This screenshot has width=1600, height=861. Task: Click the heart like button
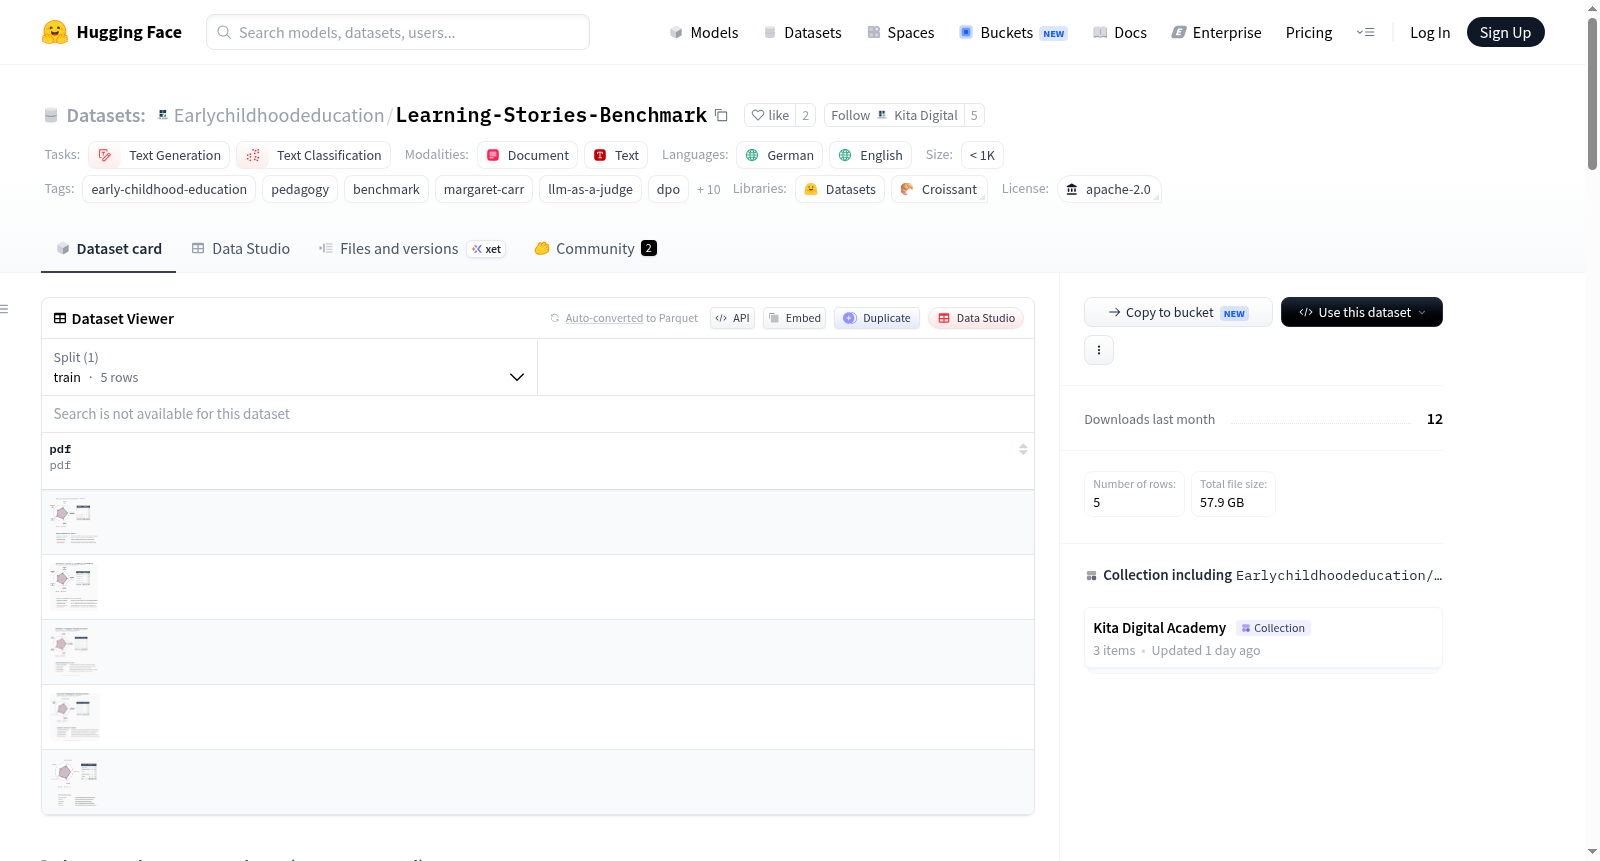770,115
